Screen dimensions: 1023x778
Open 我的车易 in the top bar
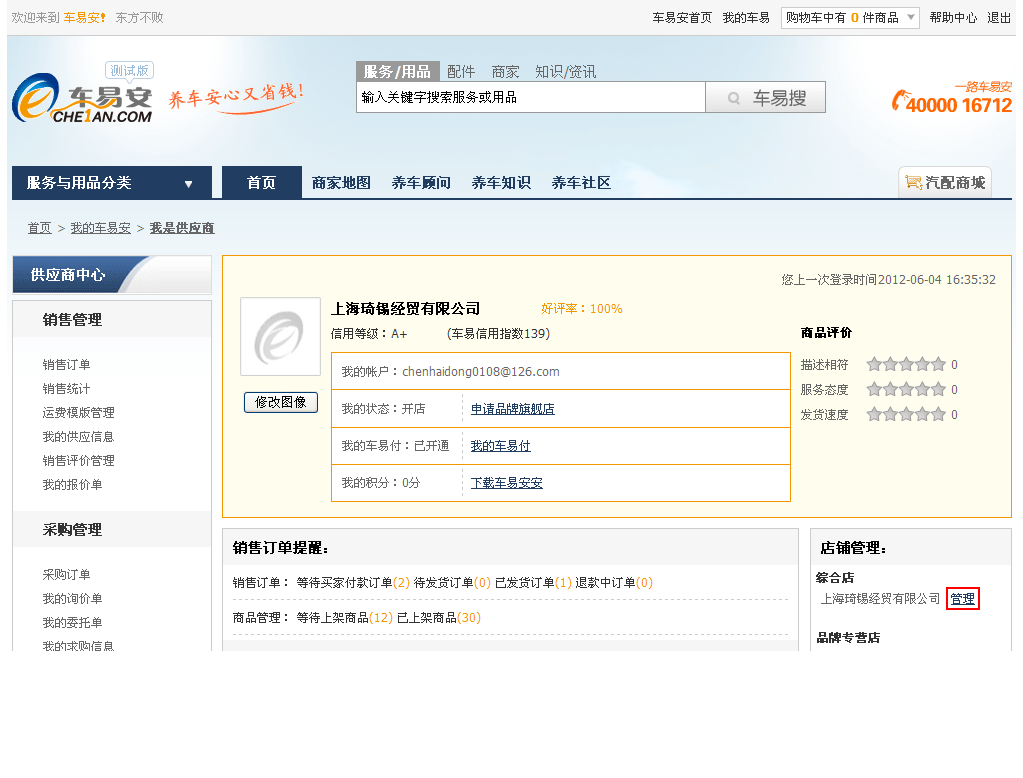click(746, 18)
